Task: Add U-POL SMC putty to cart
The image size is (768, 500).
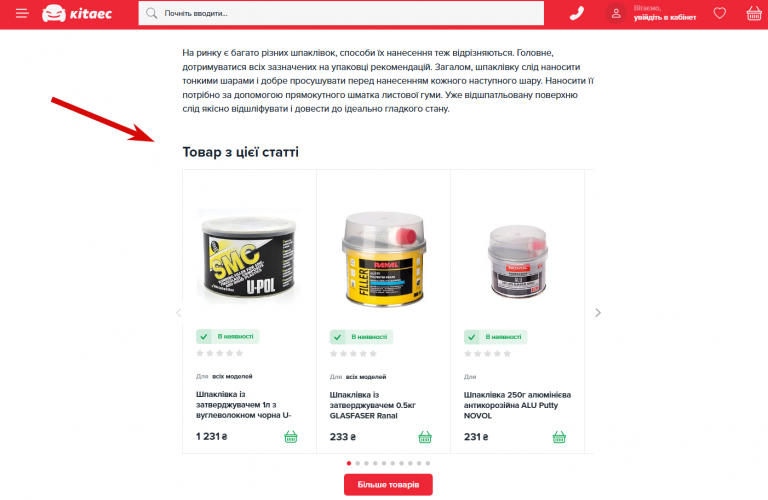Action: tap(290, 436)
